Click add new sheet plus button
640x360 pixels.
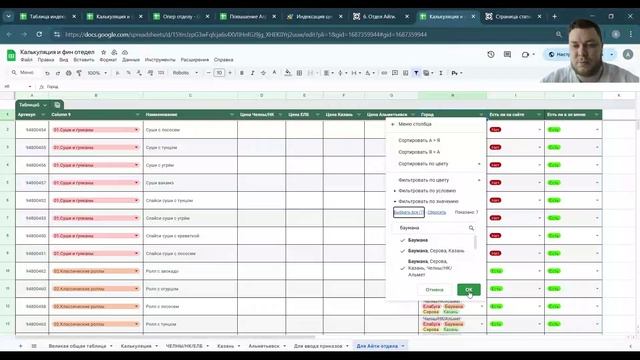click(20, 346)
